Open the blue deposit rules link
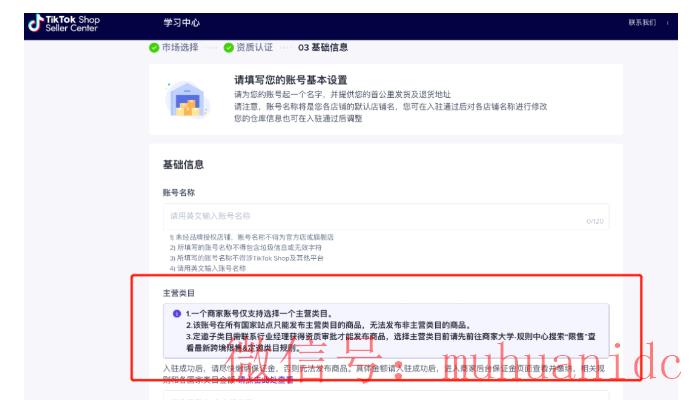This screenshot has width=697, height=400. [265, 381]
